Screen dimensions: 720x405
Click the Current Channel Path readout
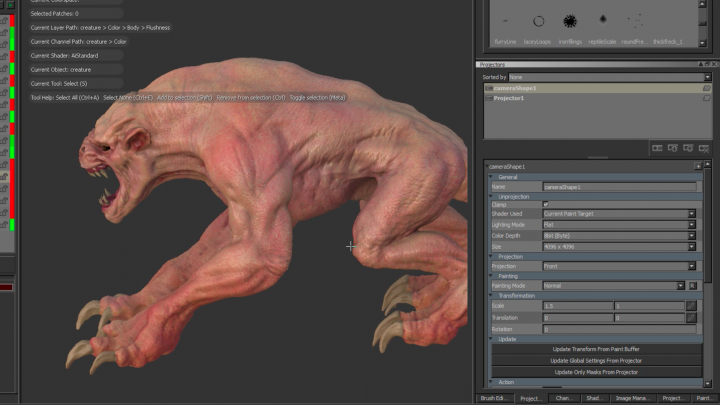(78, 41)
